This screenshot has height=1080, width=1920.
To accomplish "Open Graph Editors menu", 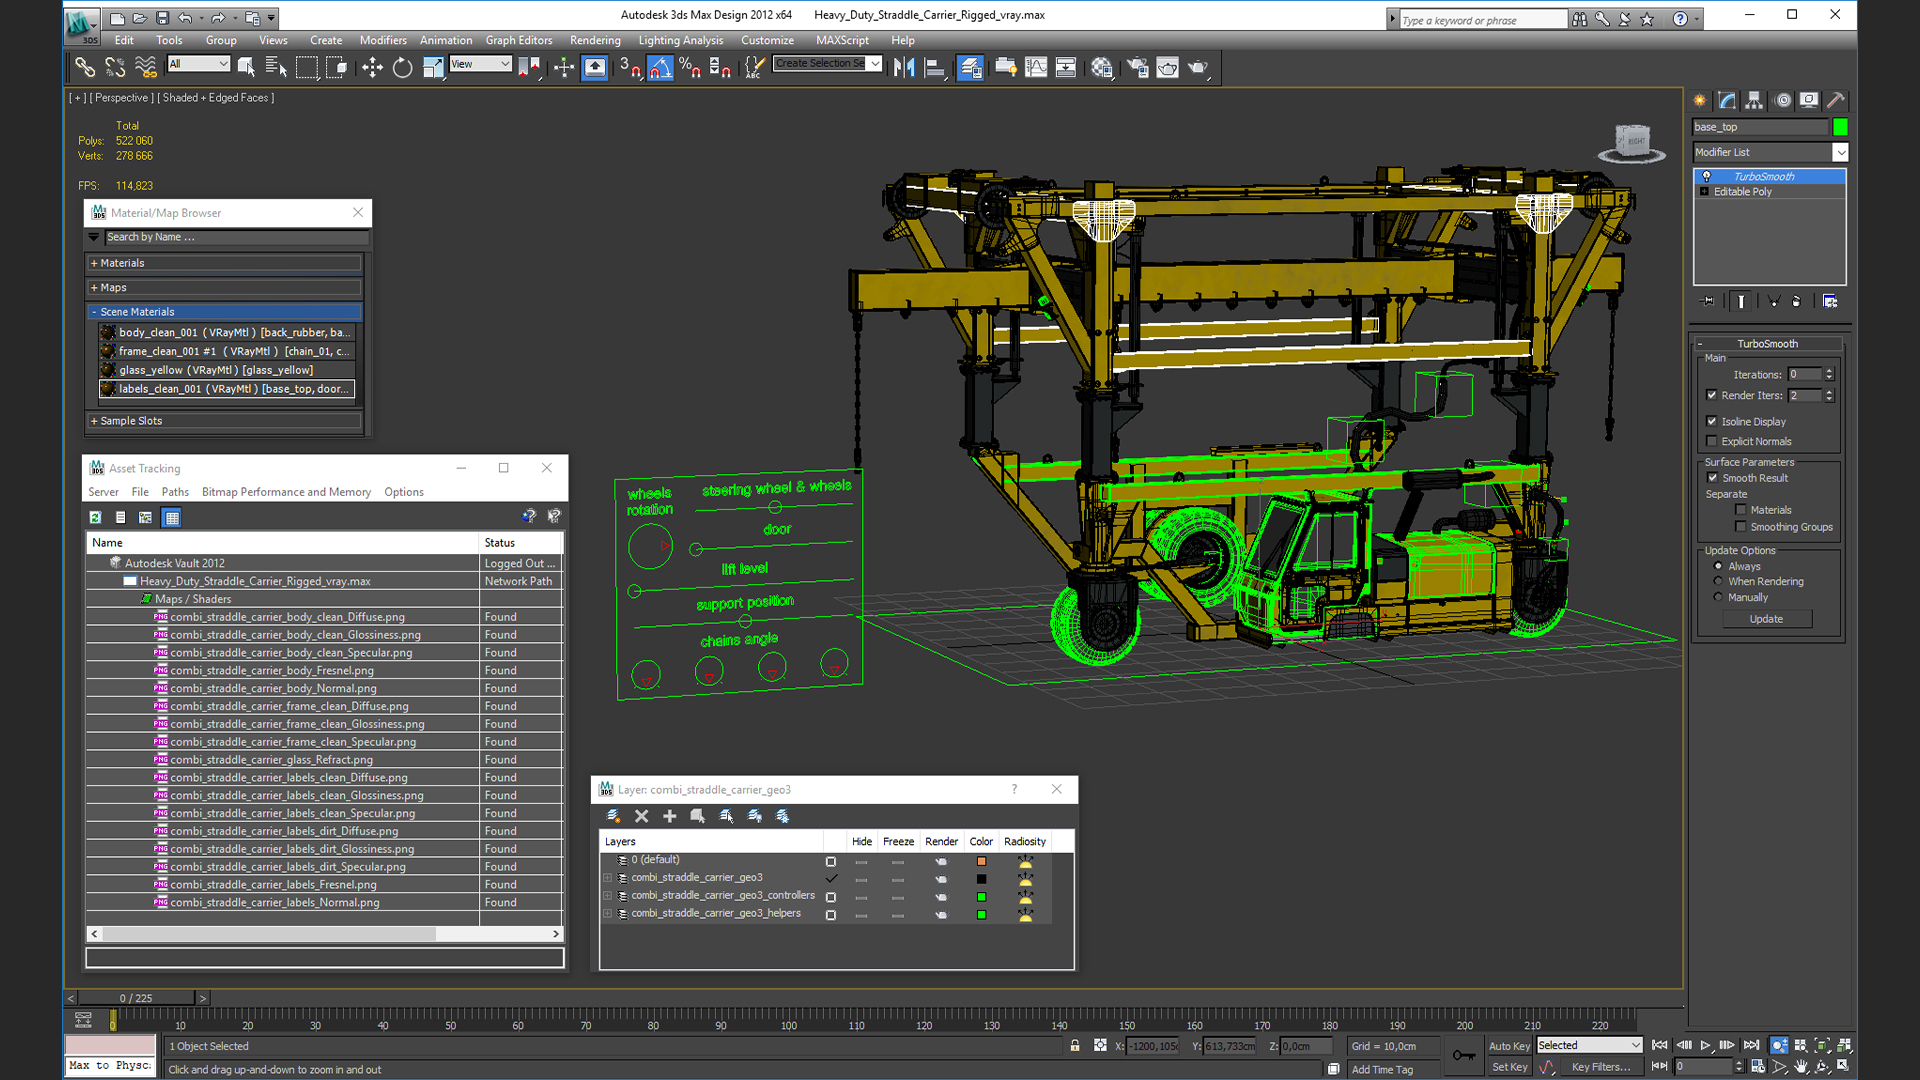I will 518,40.
